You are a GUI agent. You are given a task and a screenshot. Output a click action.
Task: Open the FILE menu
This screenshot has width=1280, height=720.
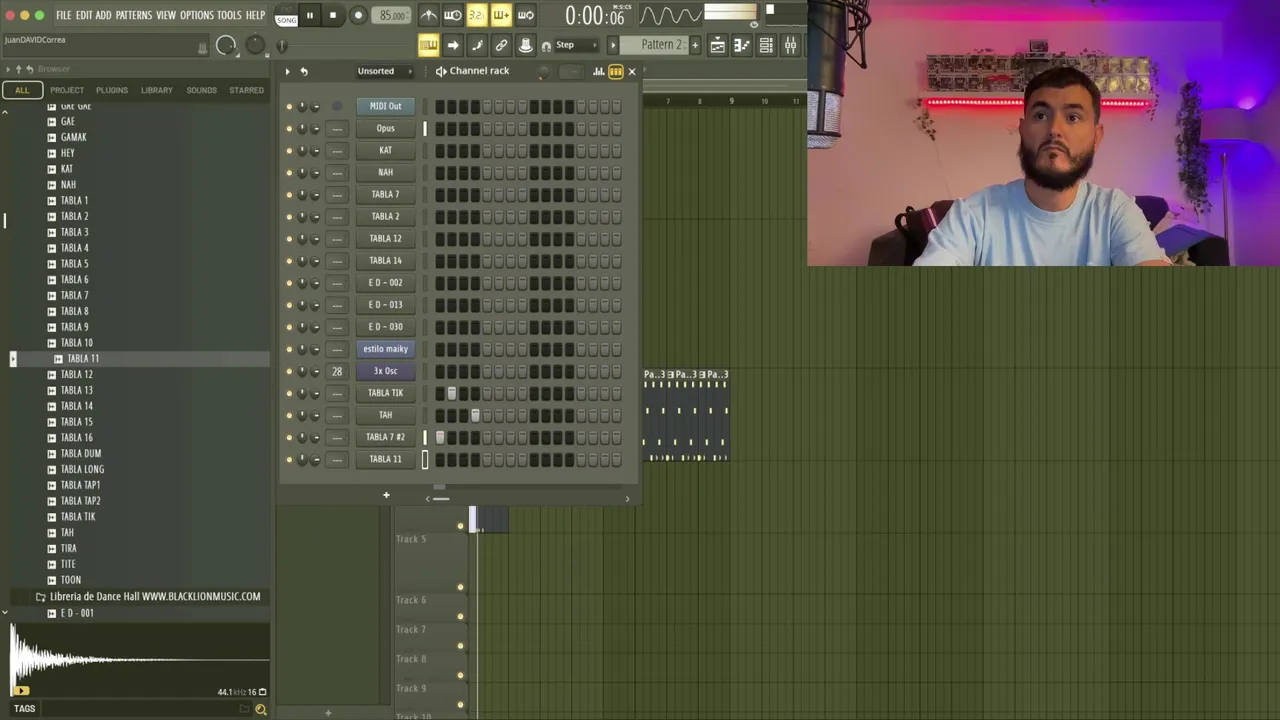(x=63, y=15)
